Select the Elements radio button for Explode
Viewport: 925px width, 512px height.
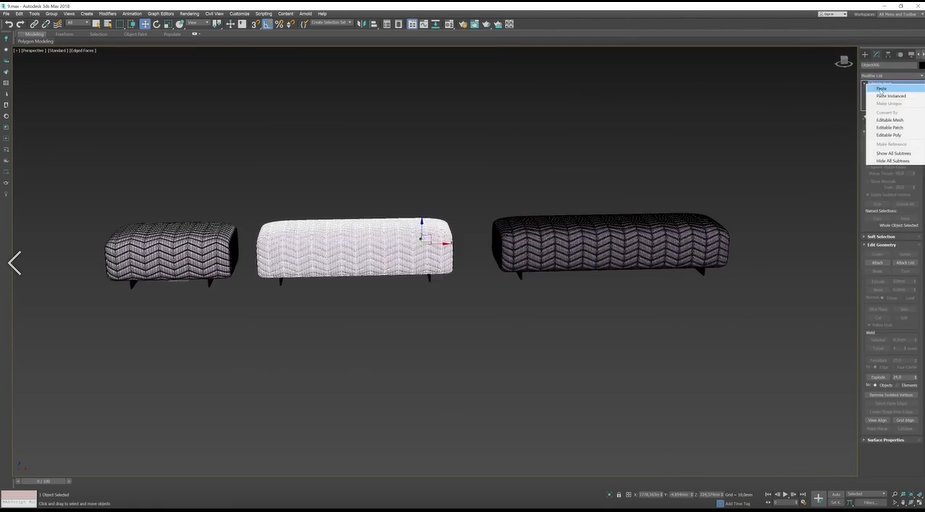(x=898, y=385)
